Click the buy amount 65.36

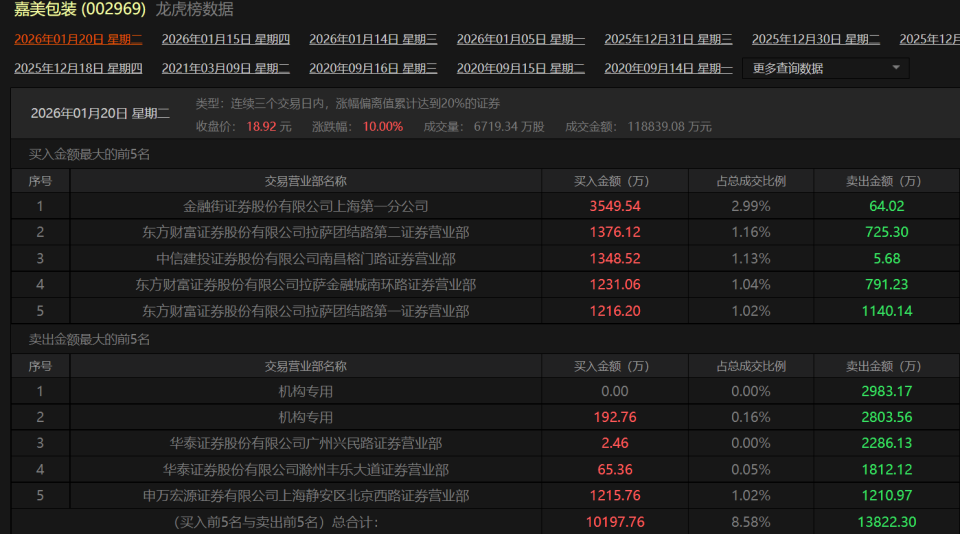[615, 470]
